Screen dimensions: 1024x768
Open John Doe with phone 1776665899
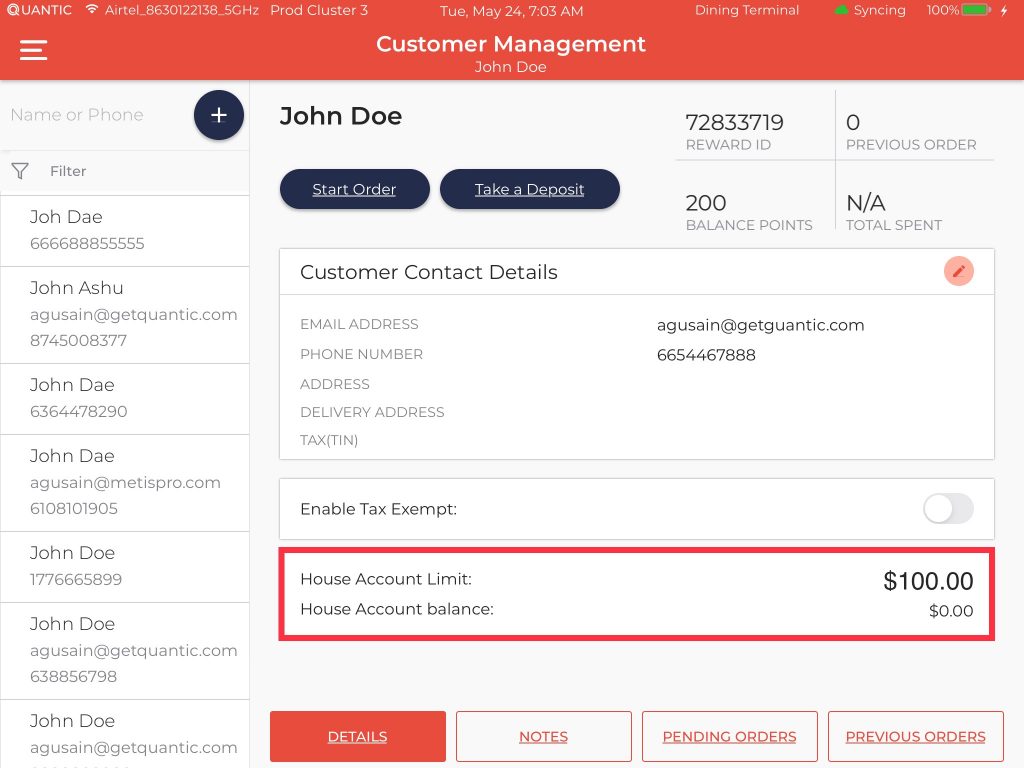tap(124, 566)
